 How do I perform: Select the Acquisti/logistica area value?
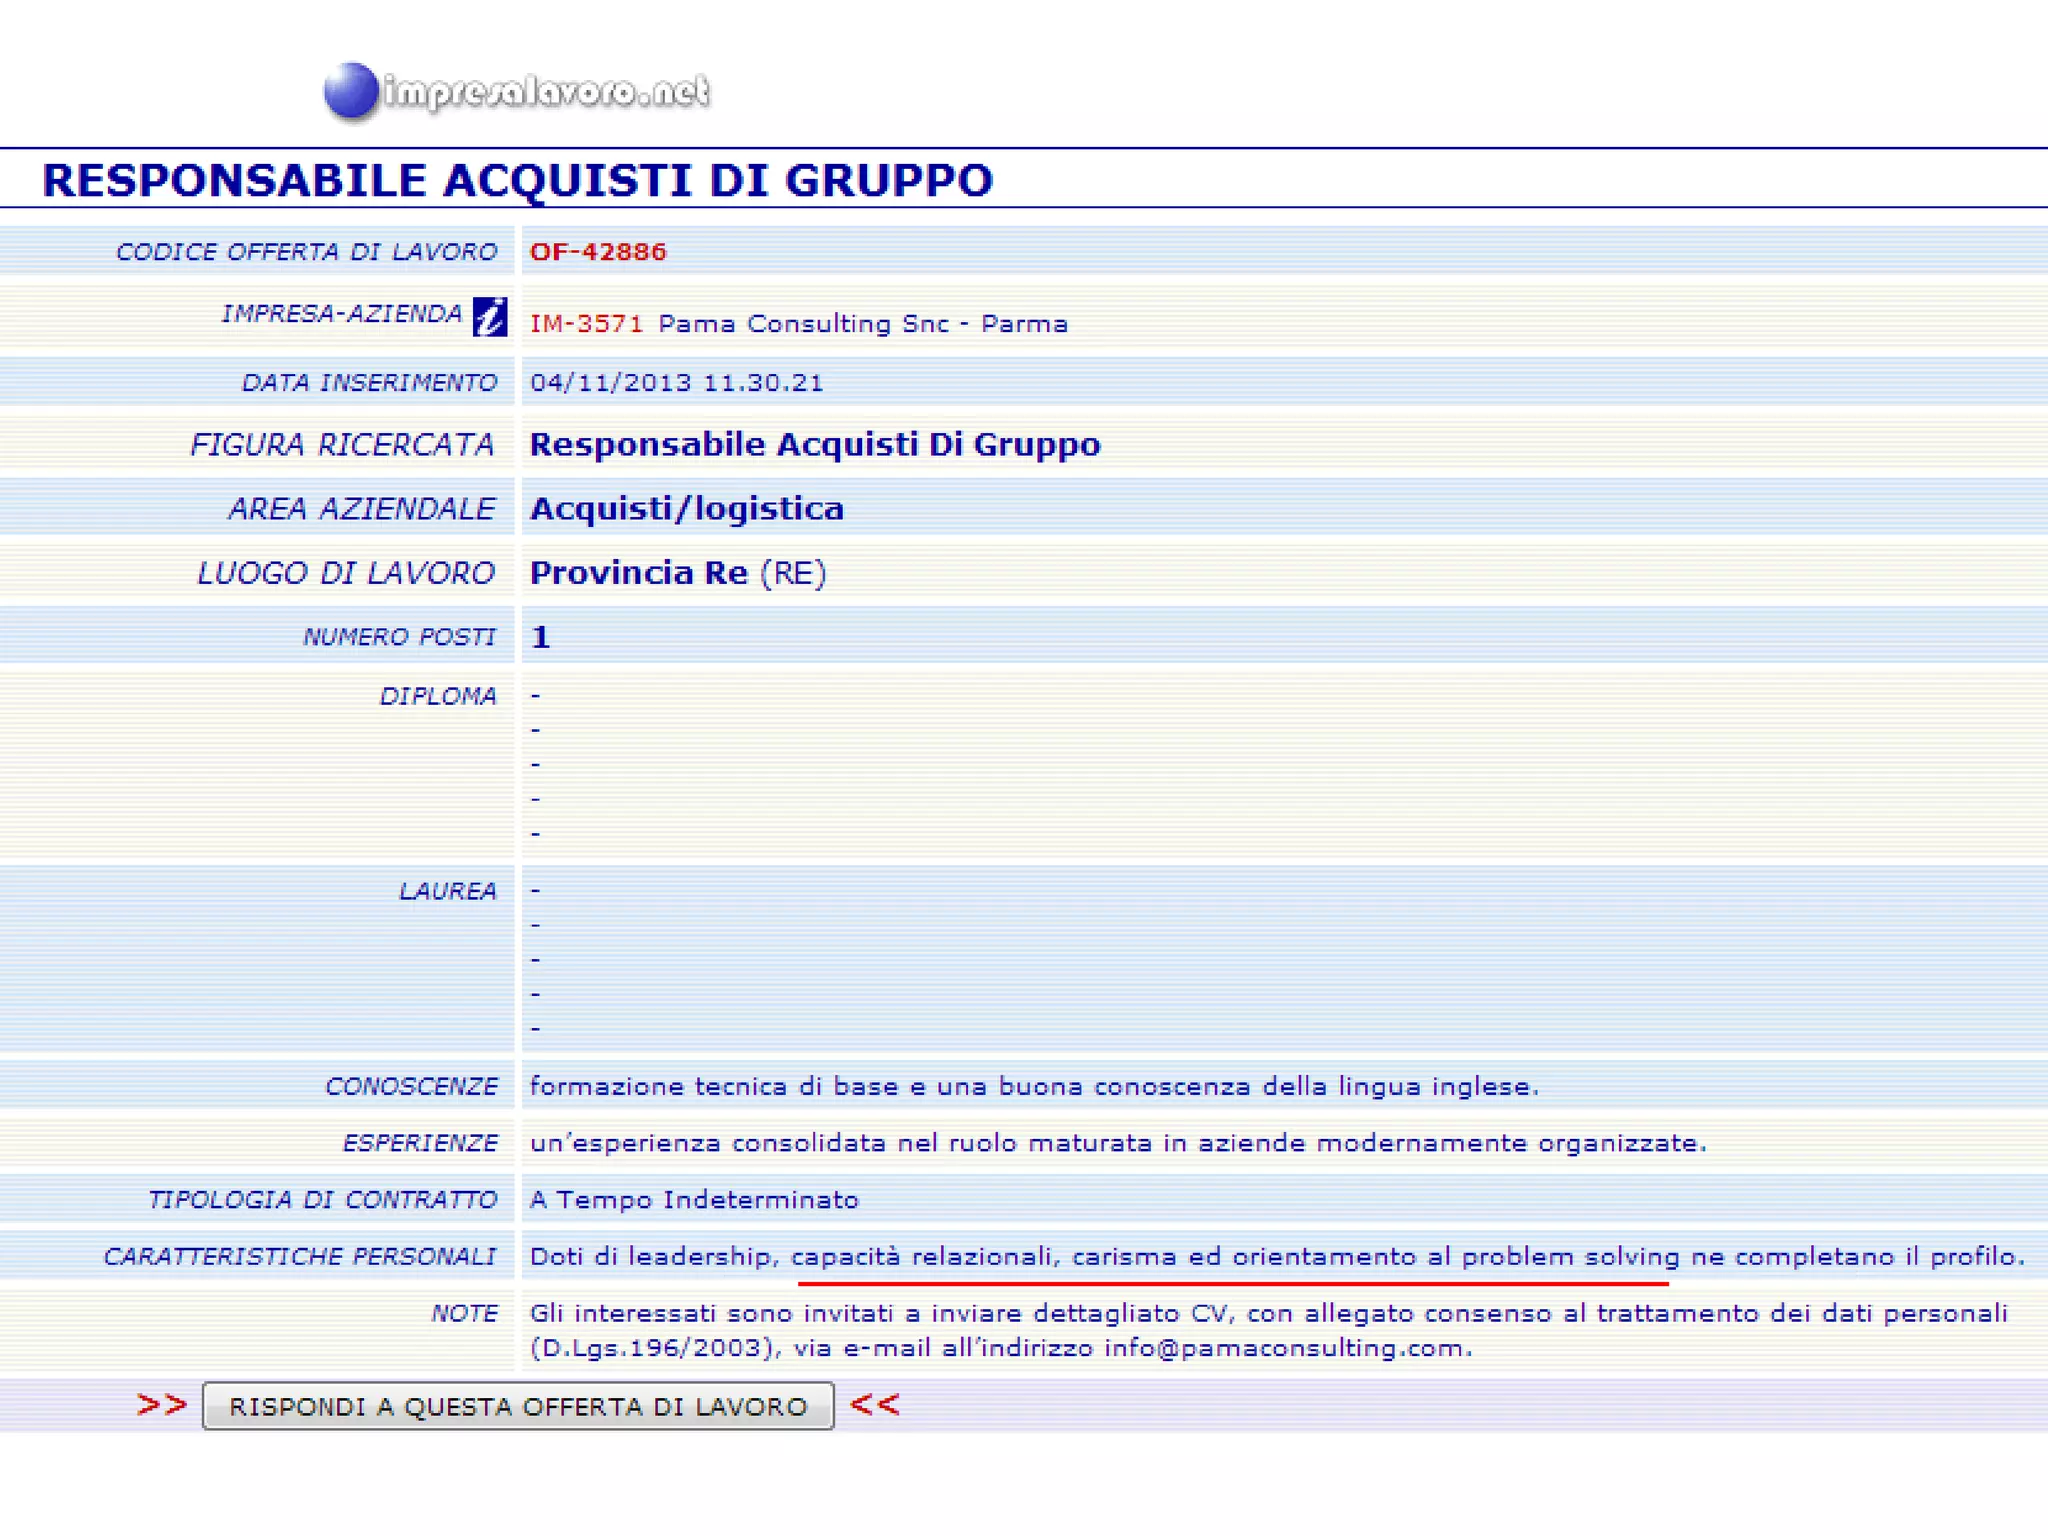686,509
